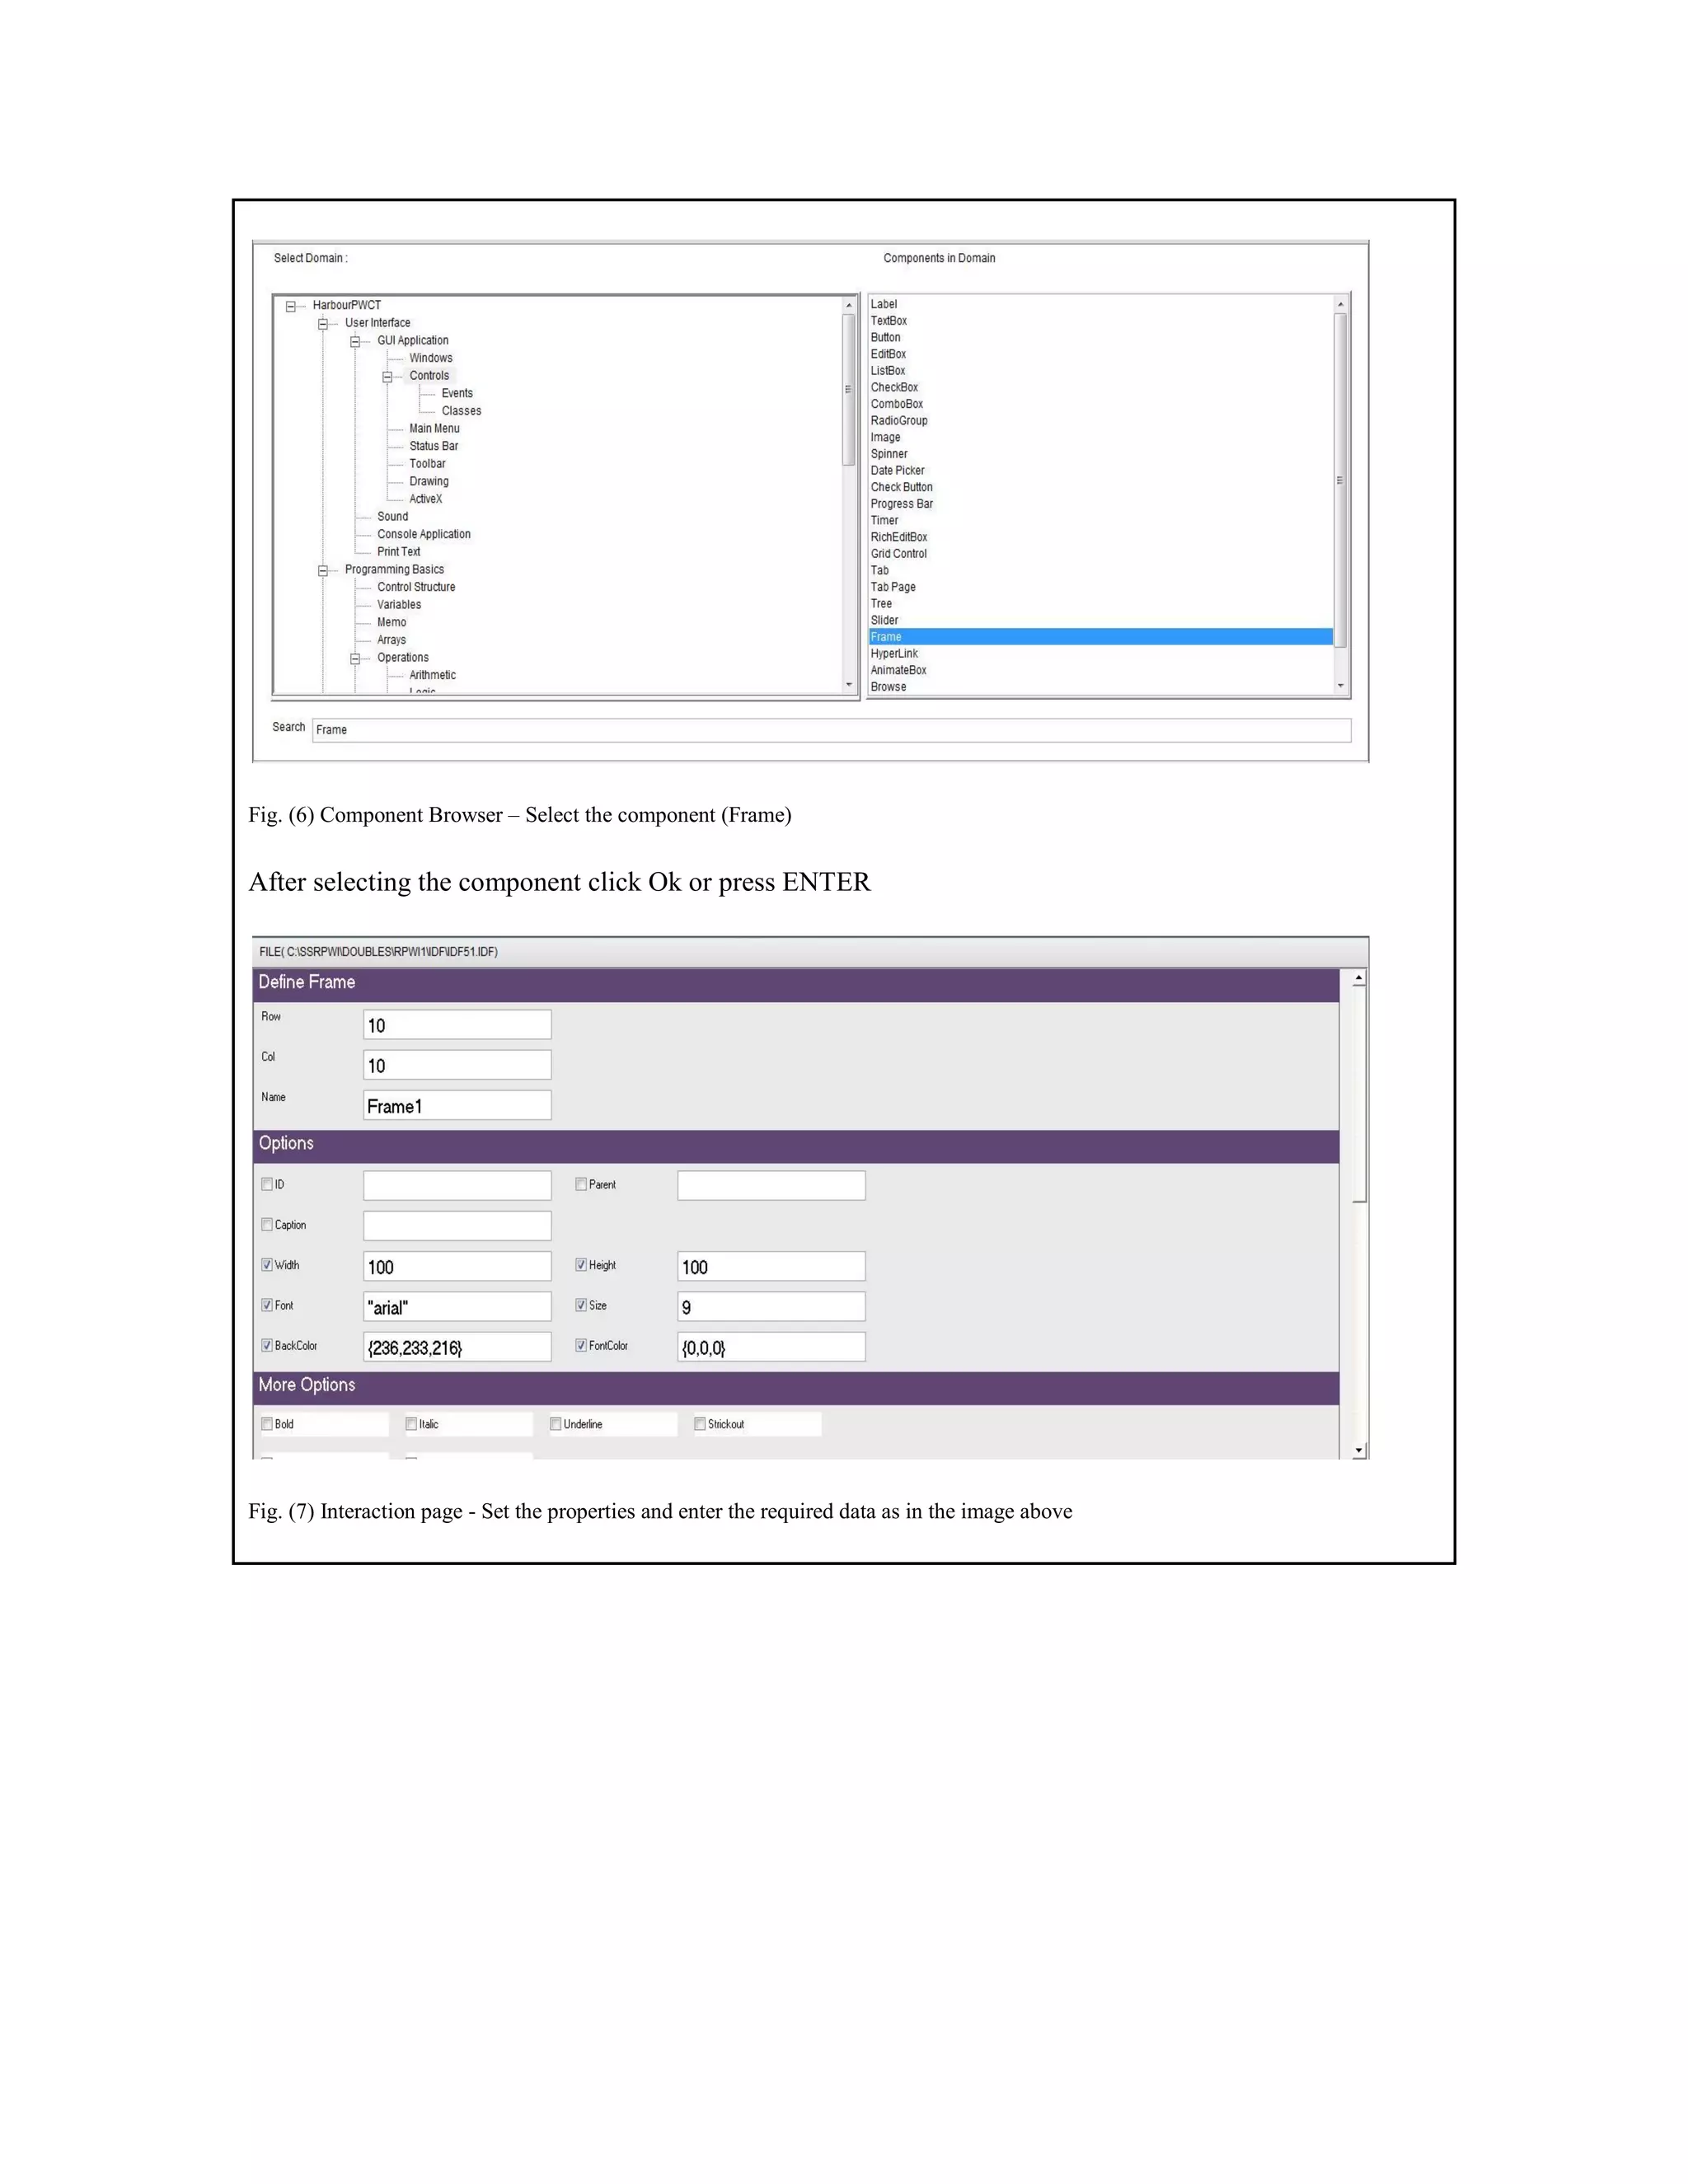Click the More Options section header
The height and width of the screenshot is (2184, 1688).
pos(796,1387)
